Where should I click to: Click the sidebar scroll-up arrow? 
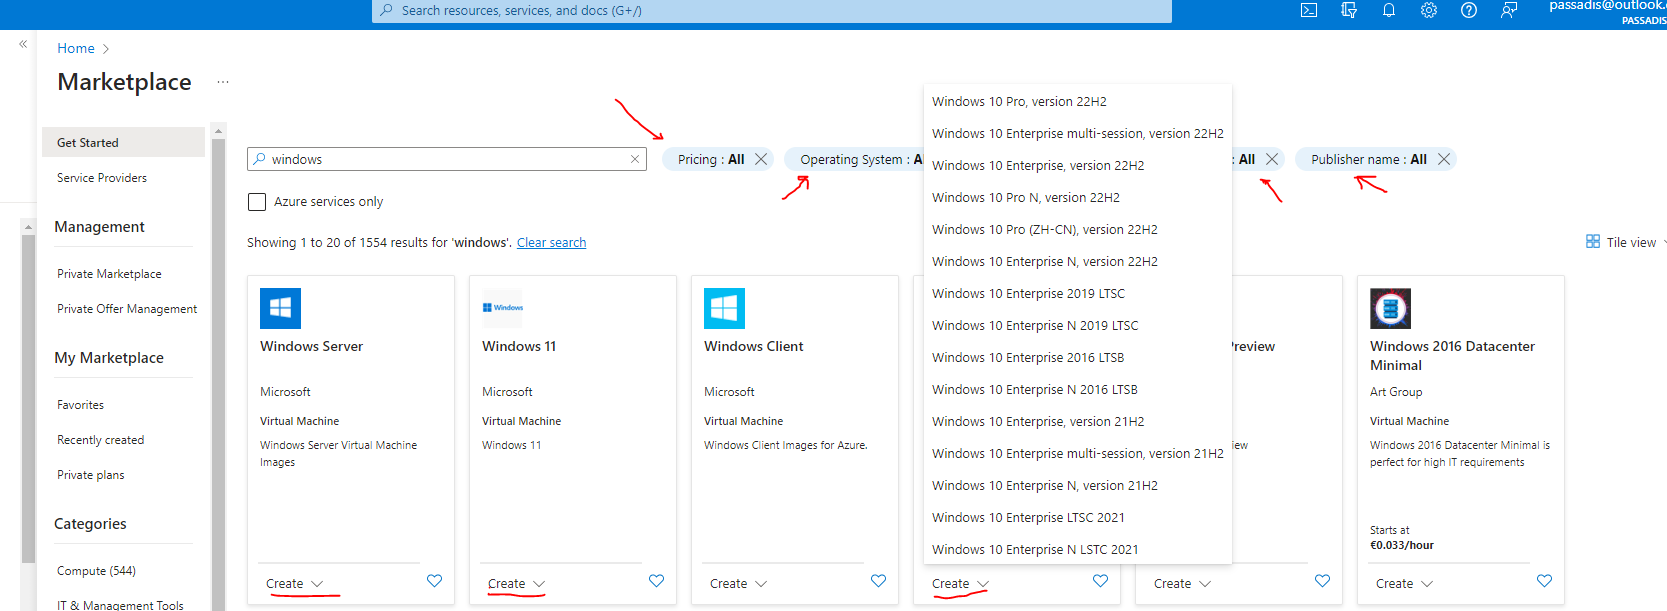point(218,131)
